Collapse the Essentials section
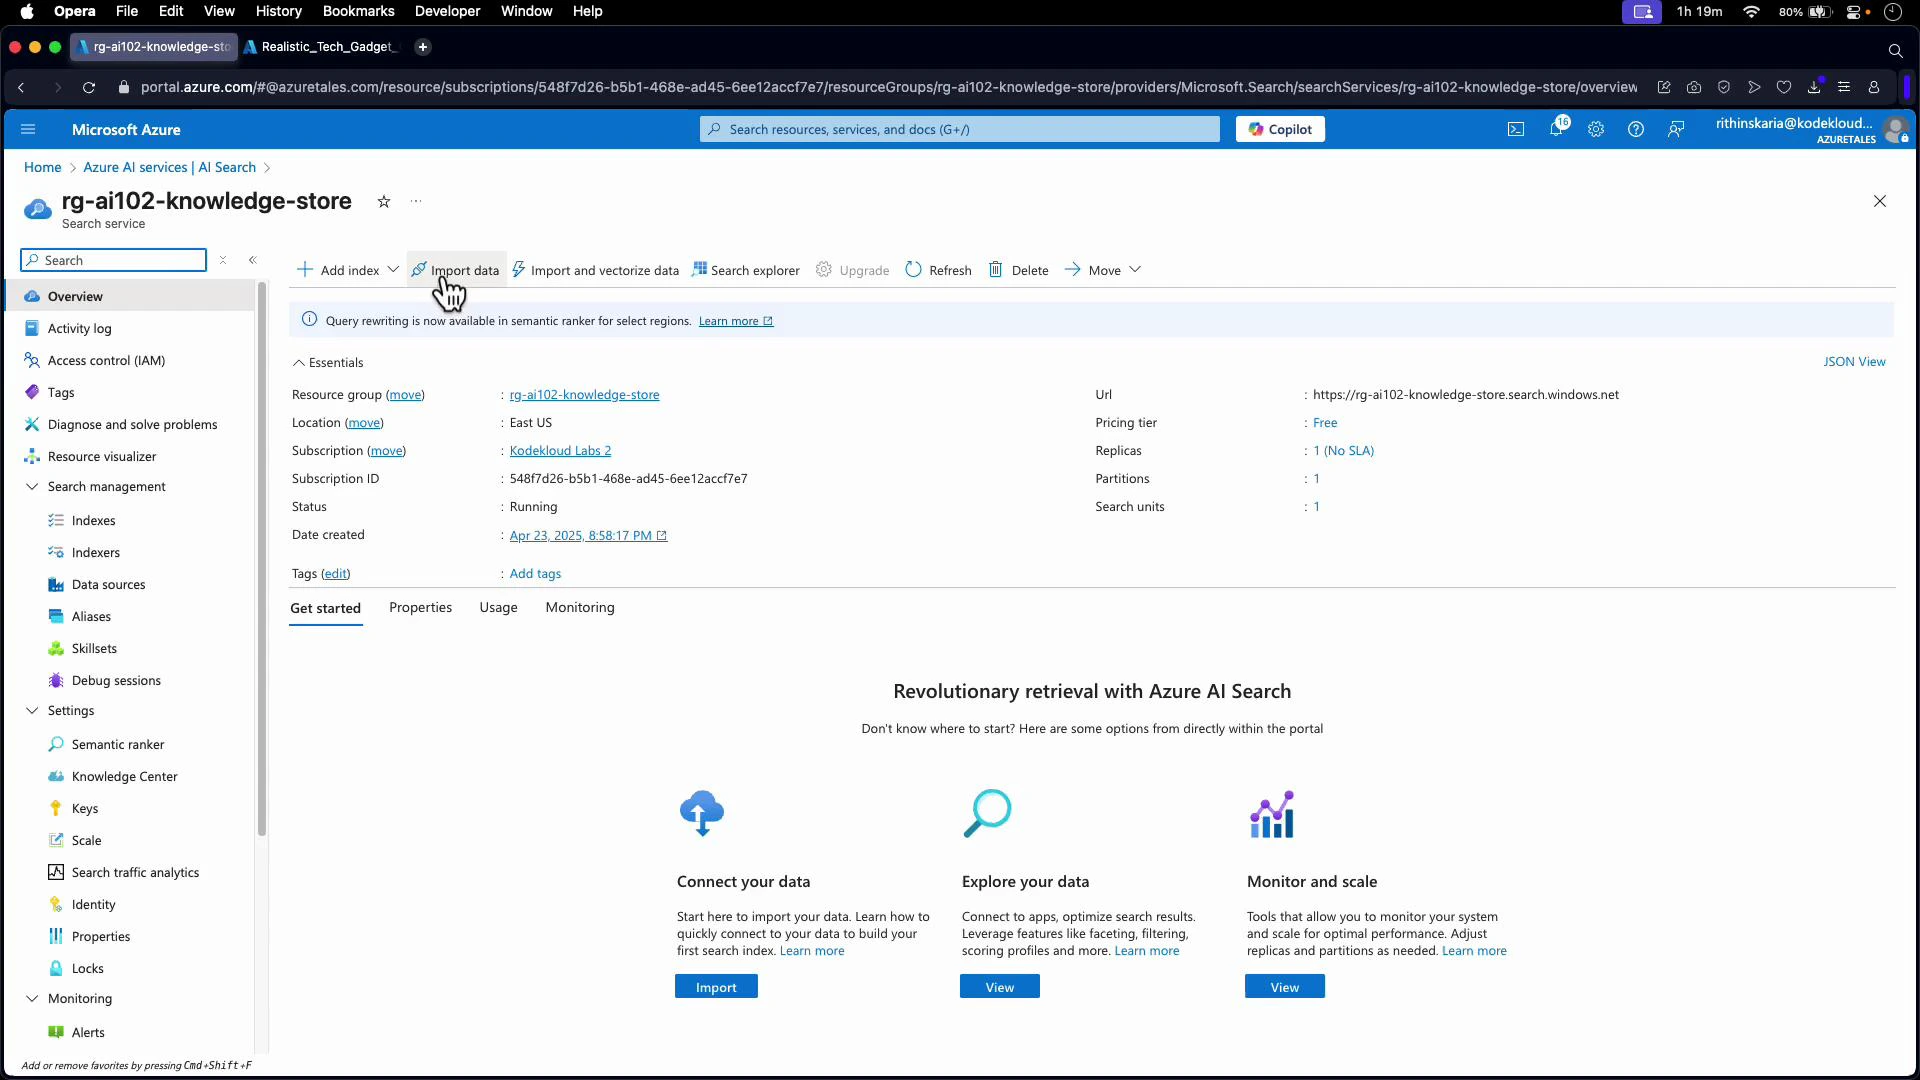1920x1080 pixels. [298, 362]
